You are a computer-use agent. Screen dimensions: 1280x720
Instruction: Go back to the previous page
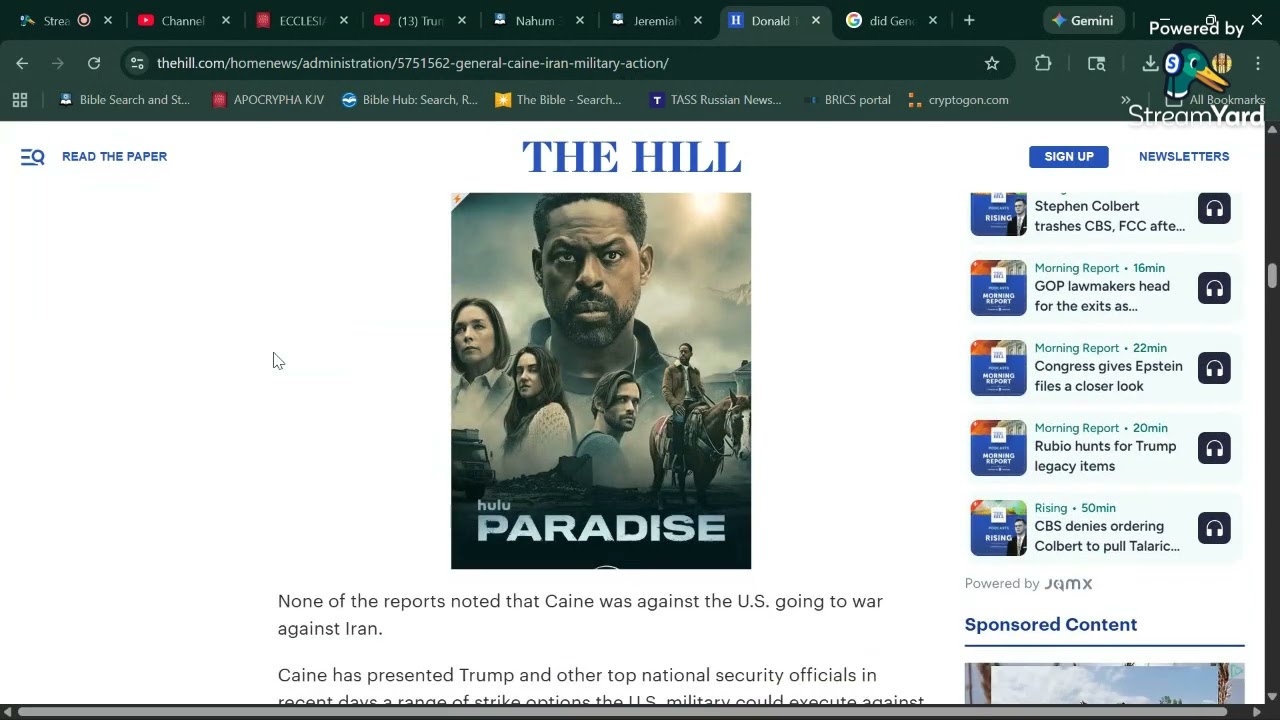(22, 63)
